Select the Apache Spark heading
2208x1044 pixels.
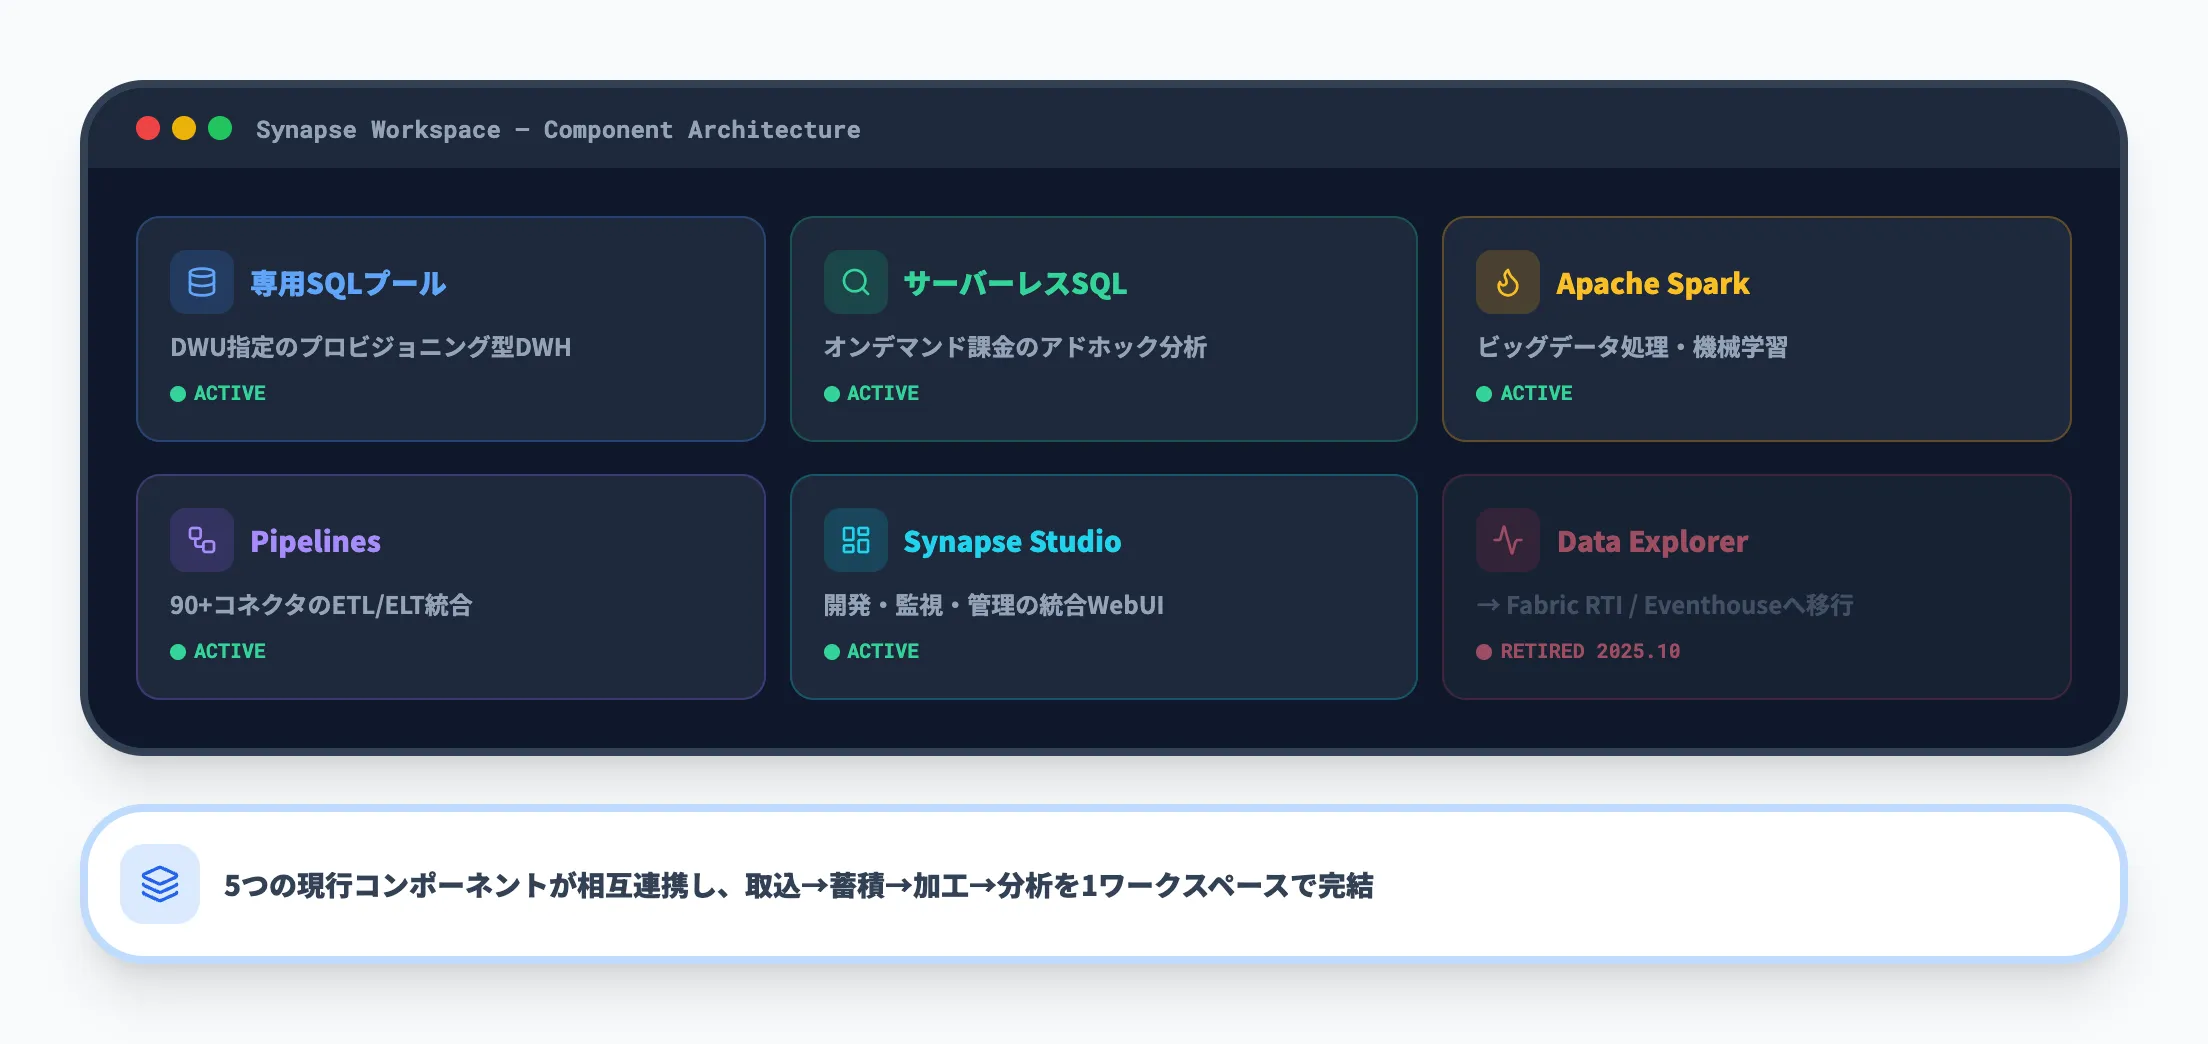[1653, 284]
